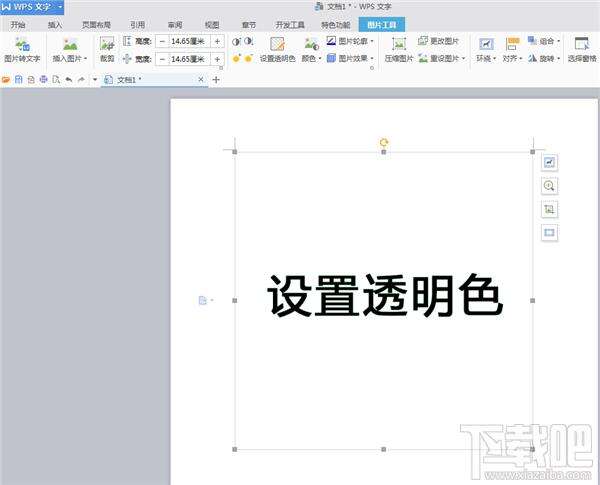Increase height with the plus button
The width and height of the screenshot is (600, 485).
(x=217, y=41)
